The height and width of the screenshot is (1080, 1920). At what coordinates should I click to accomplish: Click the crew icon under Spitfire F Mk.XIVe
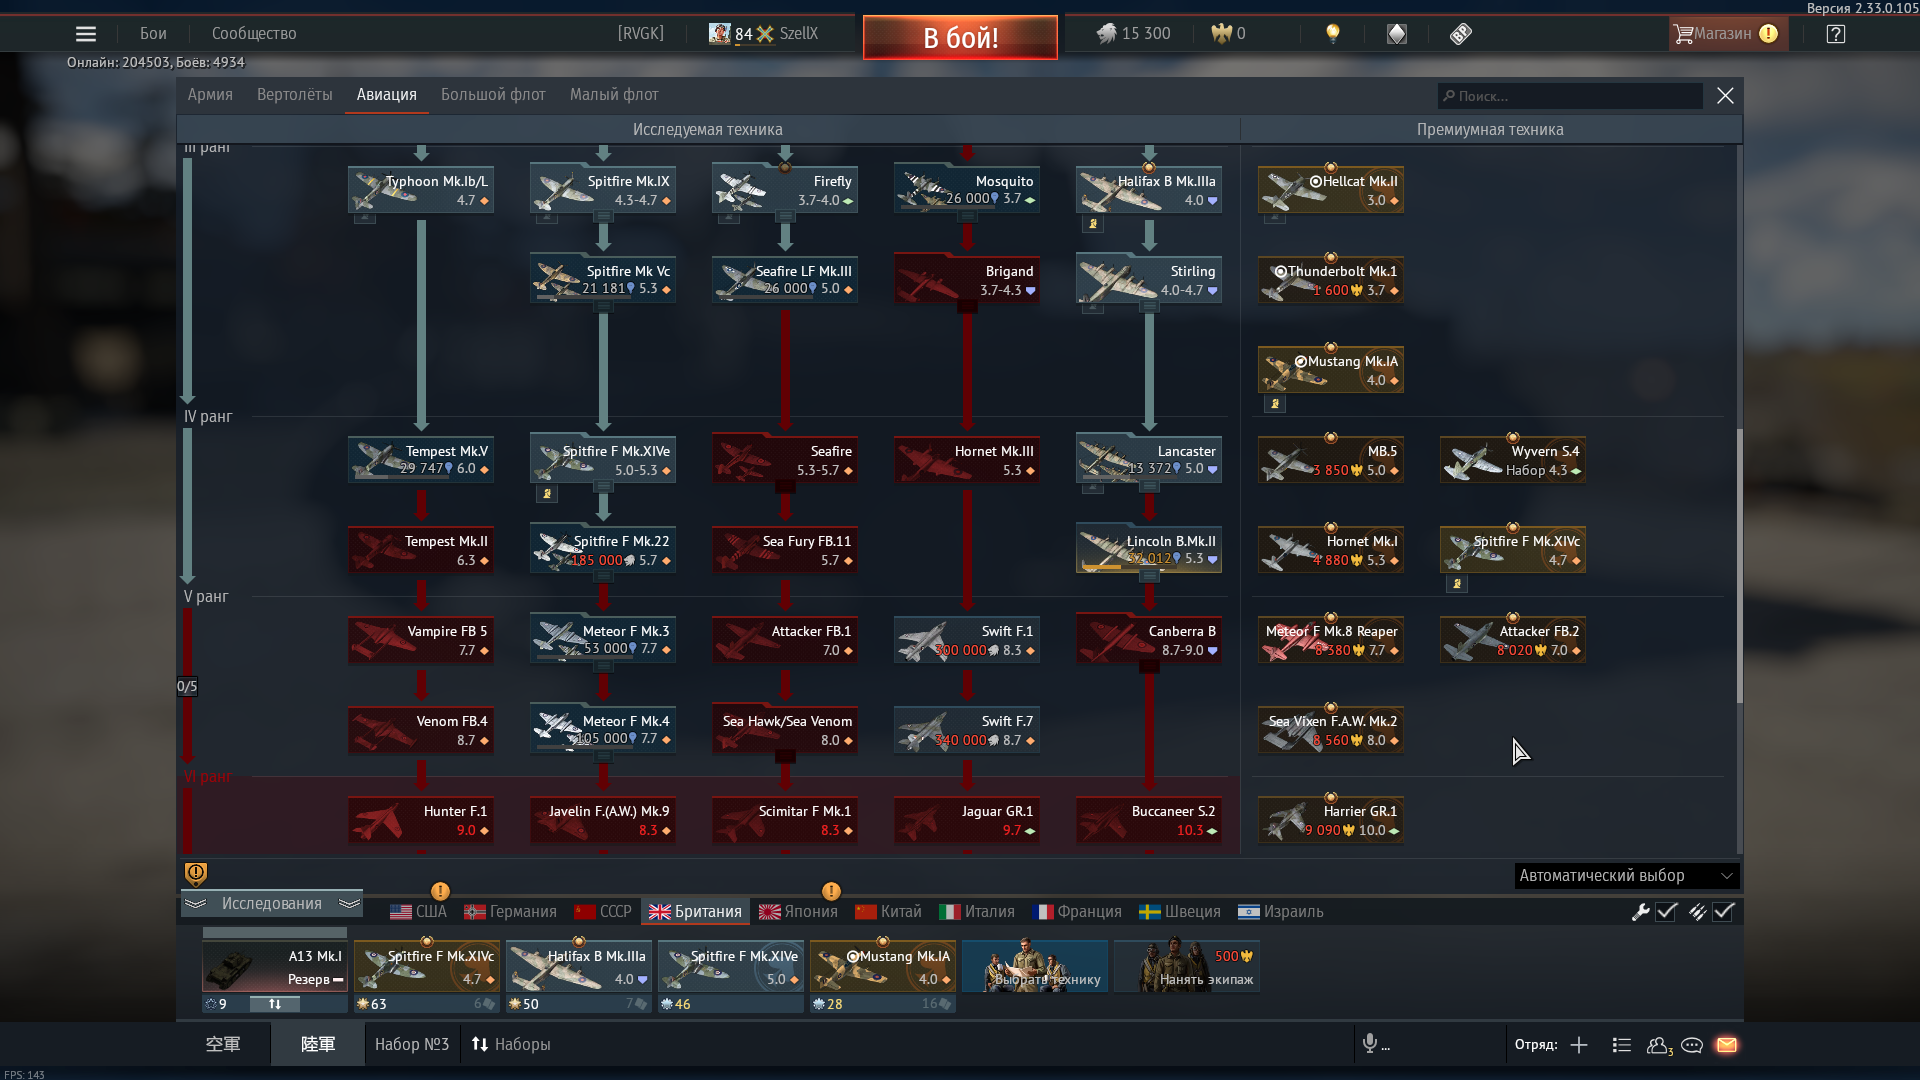click(547, 494)
